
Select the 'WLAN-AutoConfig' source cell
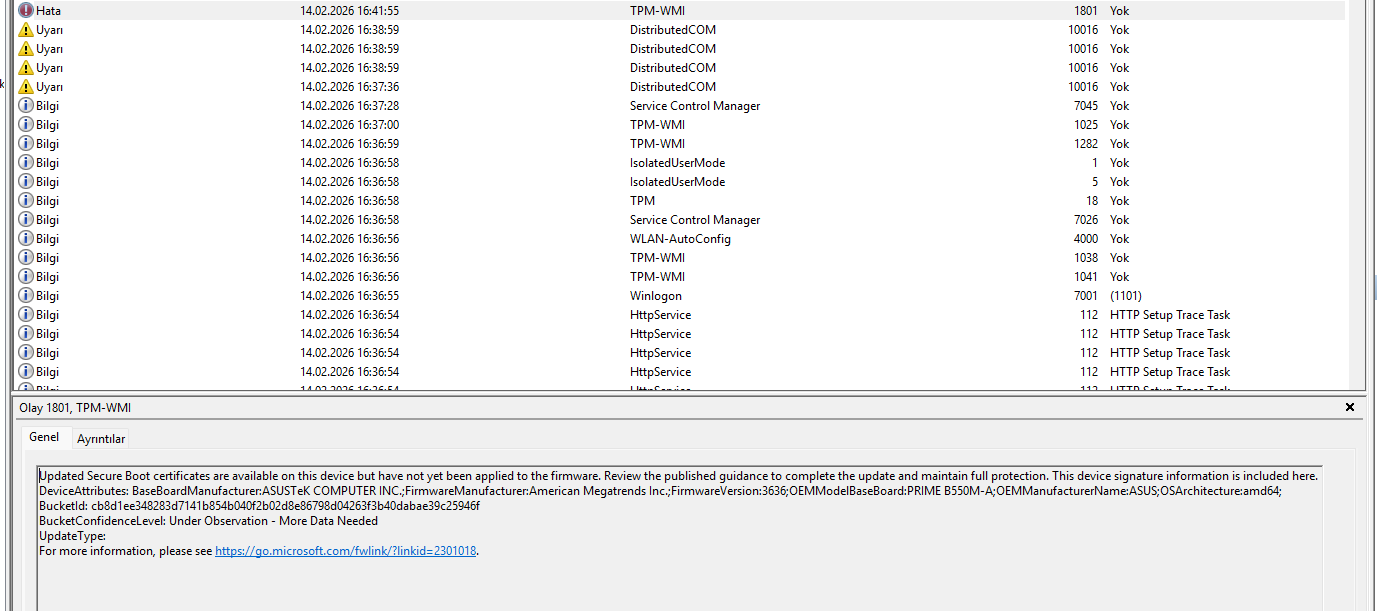(680, 239)
